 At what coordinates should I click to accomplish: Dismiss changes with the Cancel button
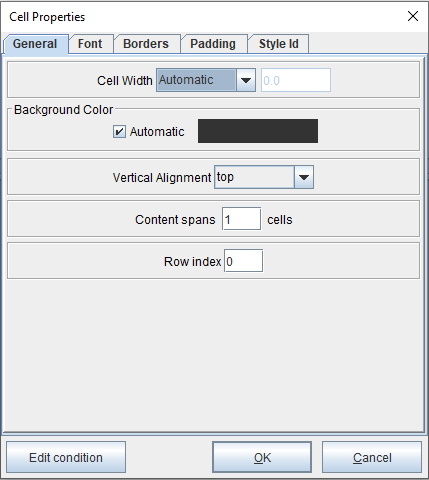(x=372, y=457)
